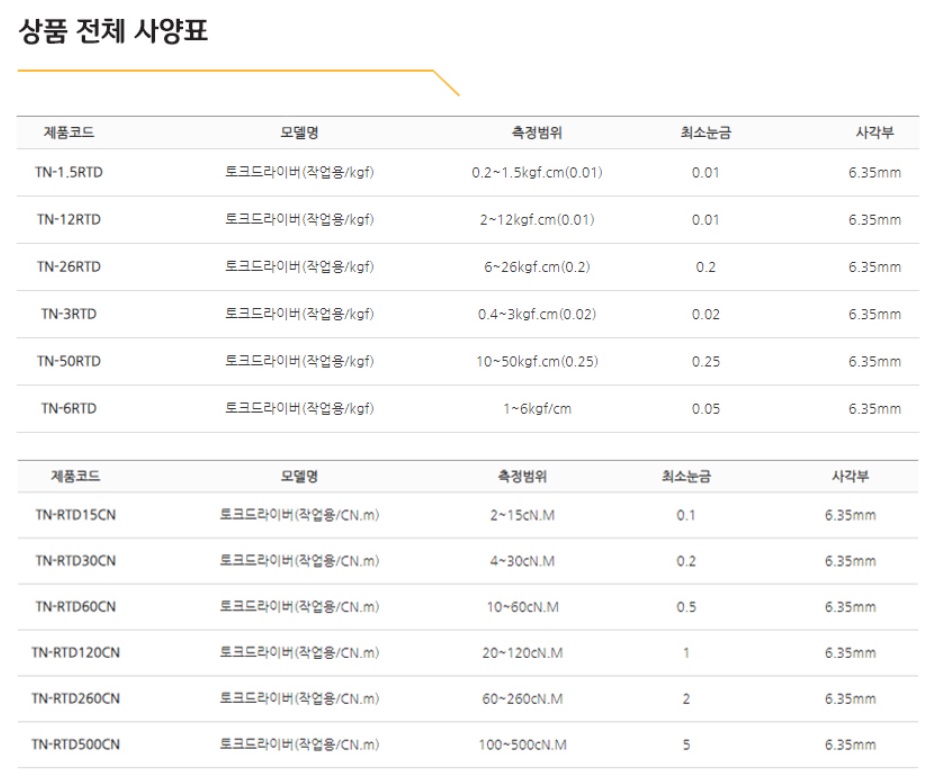The width and height of the screenshot is (938, 778).
Task: Select product code TN-RTD30CN
Action: pyautogui.click(x=75, y=561)
